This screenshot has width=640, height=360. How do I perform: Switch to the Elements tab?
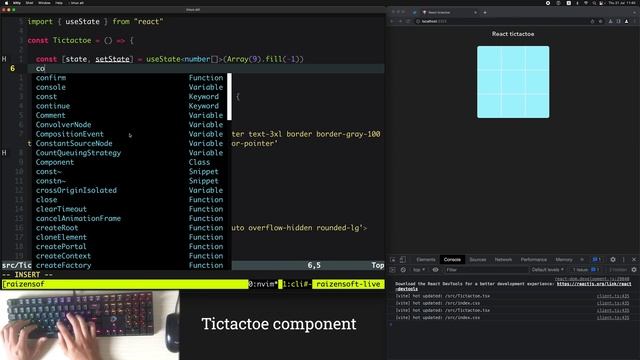point(426,260)
